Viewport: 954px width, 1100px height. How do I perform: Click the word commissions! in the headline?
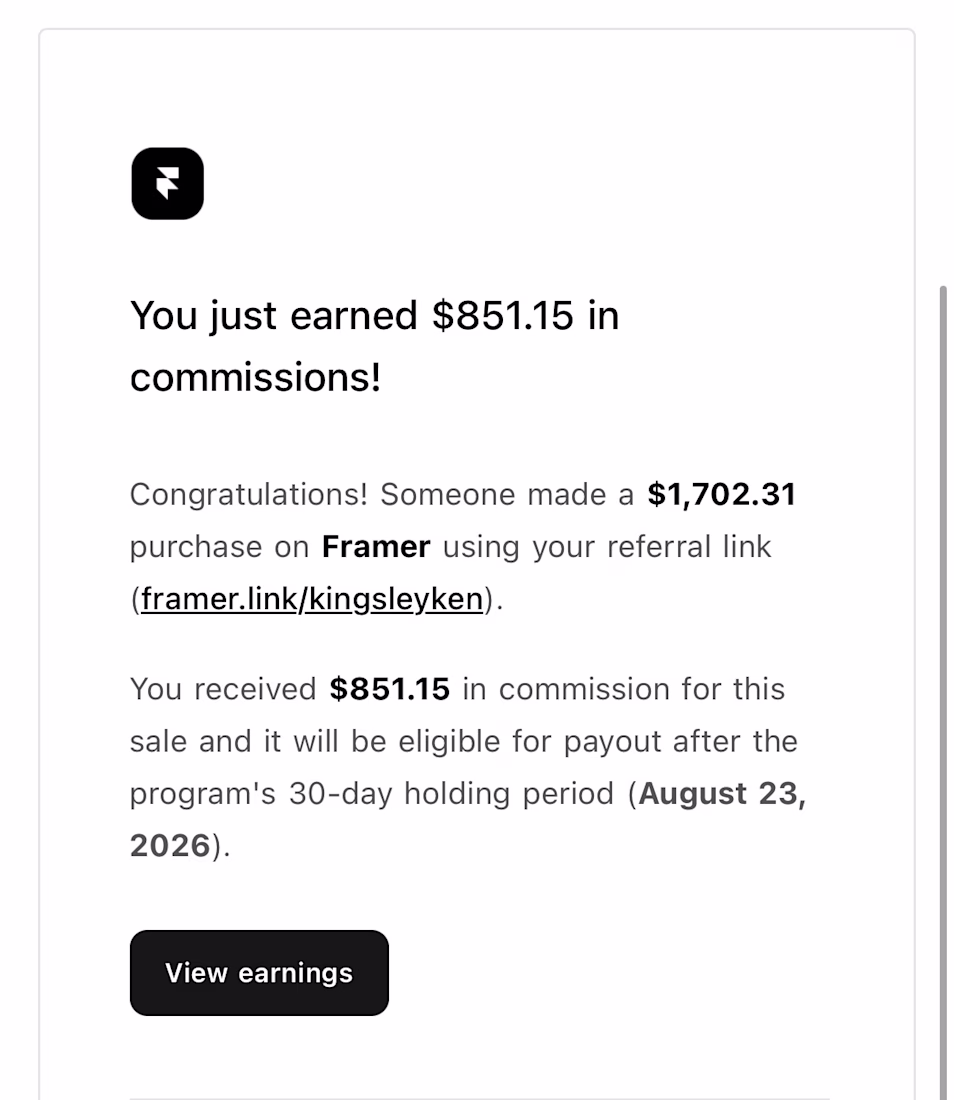pos(255,377)
